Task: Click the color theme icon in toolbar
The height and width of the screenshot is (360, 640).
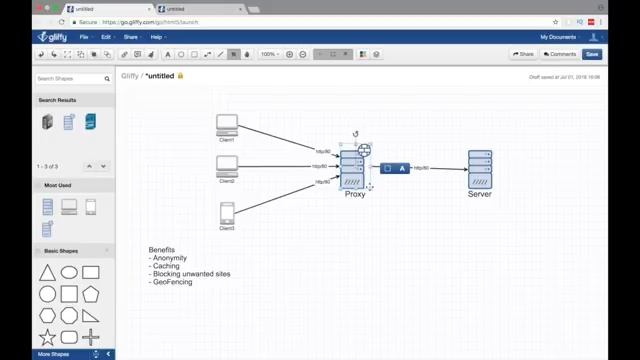Action: (363, 54)
